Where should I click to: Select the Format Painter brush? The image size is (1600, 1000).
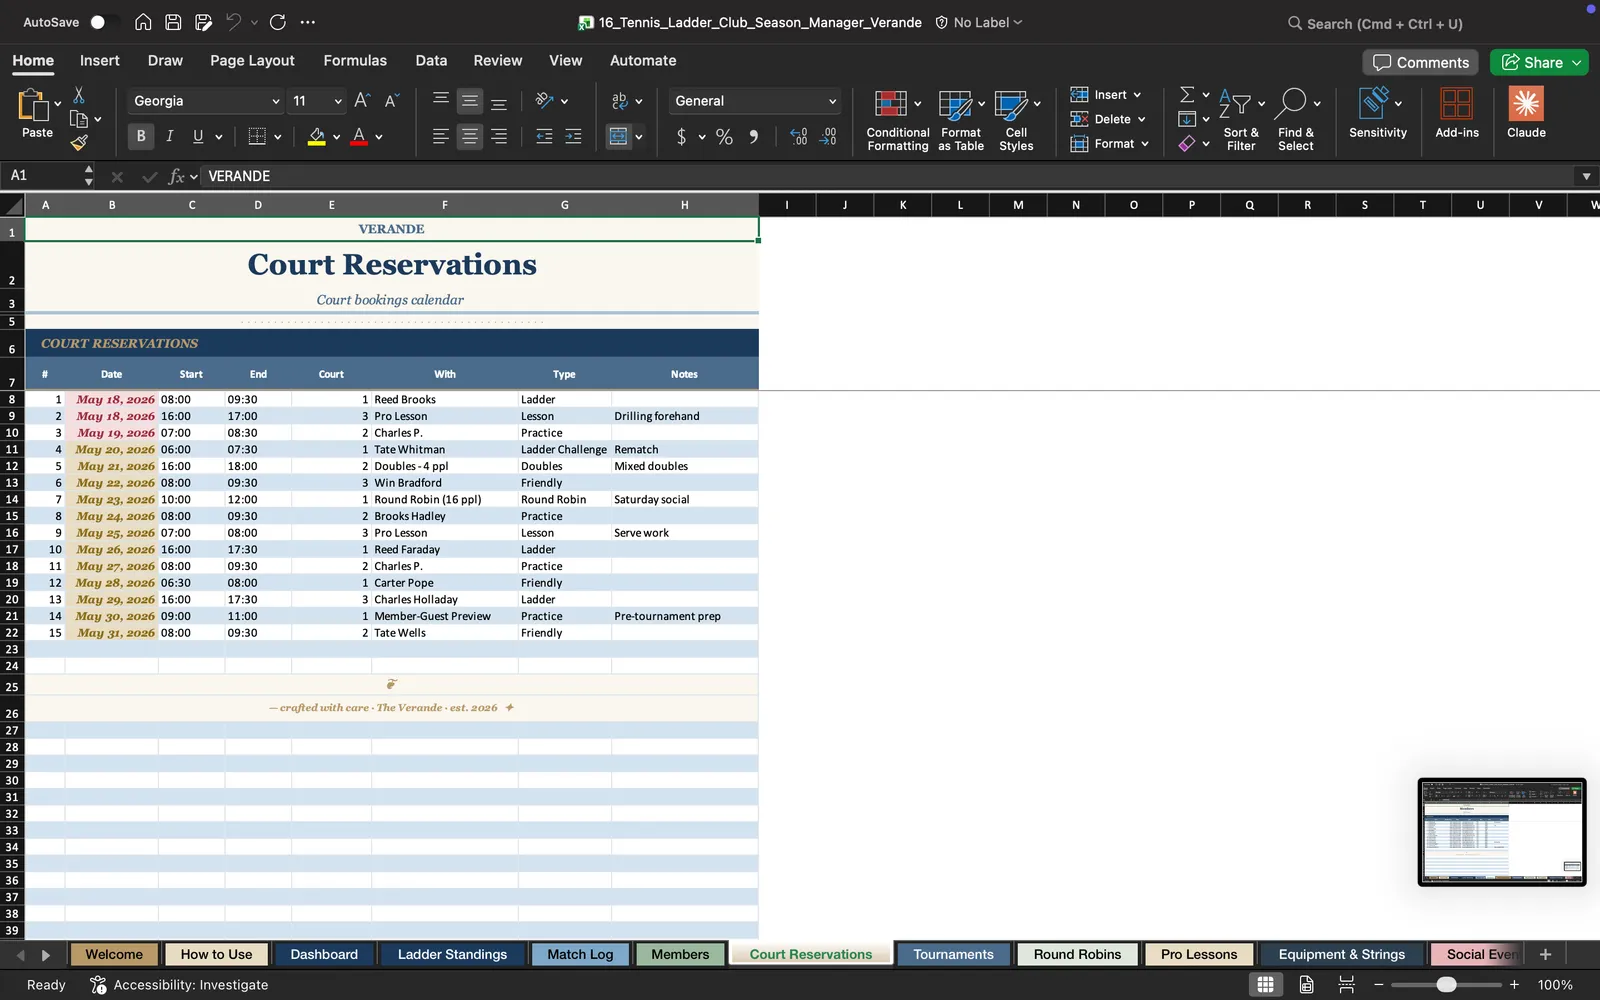[x=79, y=143]
